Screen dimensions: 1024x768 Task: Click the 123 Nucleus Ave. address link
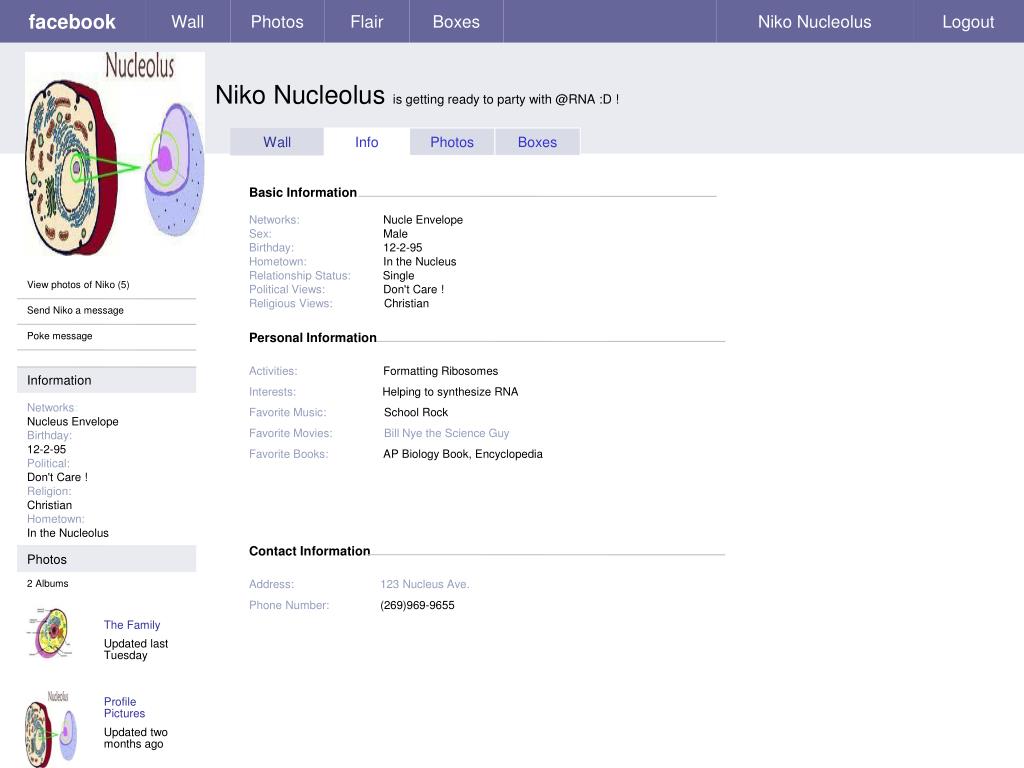coord(424,584)
